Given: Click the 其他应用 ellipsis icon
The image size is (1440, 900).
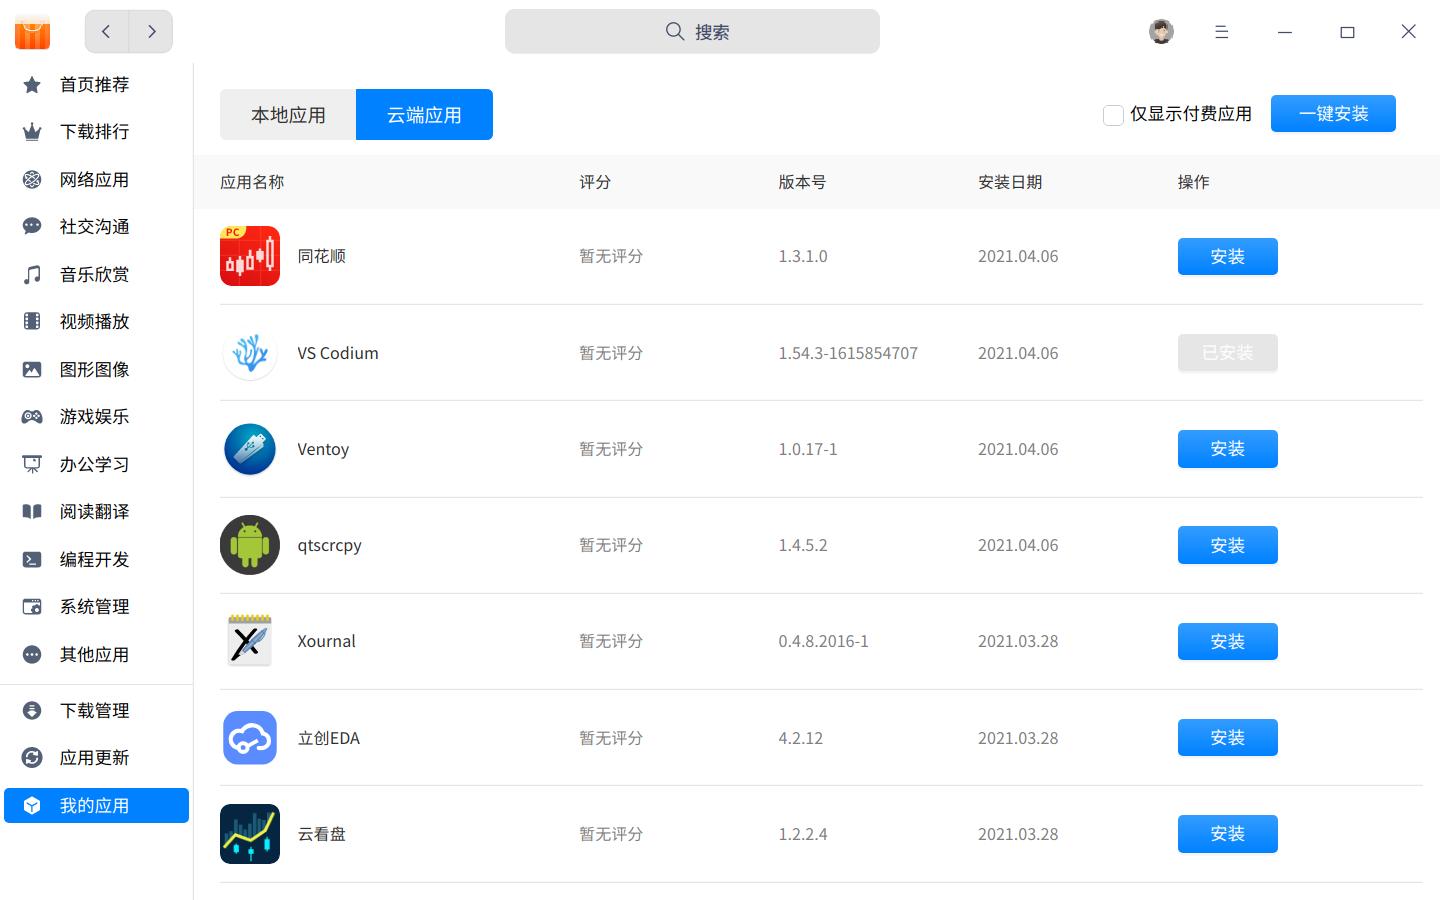Looking at the screenshot, I should 32,655.
